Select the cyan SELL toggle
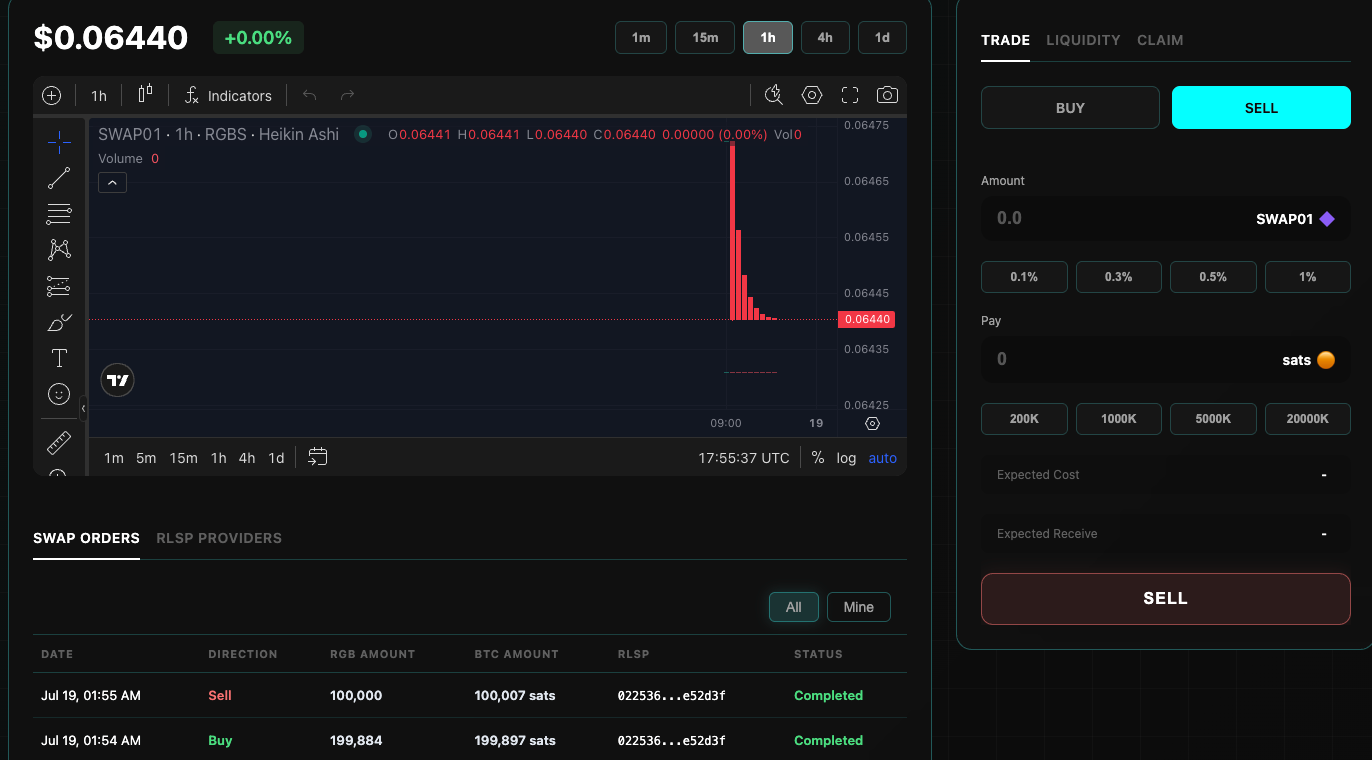The image size is (1372, 760). 1261,108
